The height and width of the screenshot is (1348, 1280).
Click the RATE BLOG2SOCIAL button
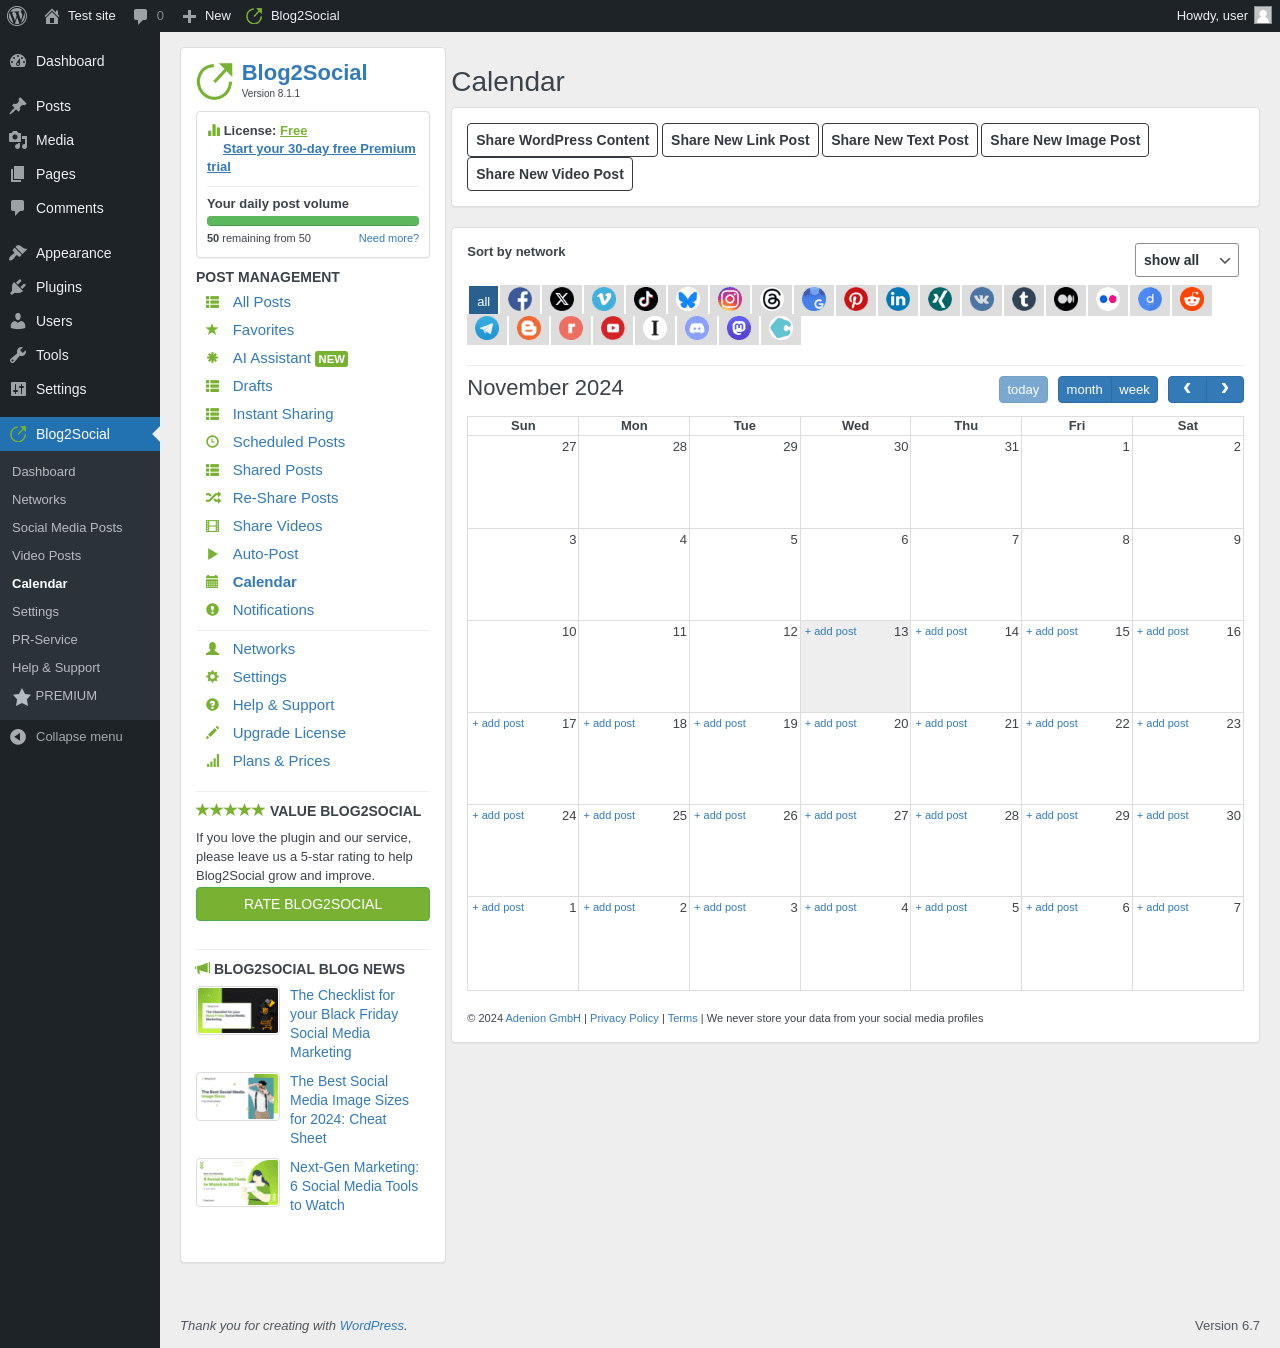click(313, 904)
